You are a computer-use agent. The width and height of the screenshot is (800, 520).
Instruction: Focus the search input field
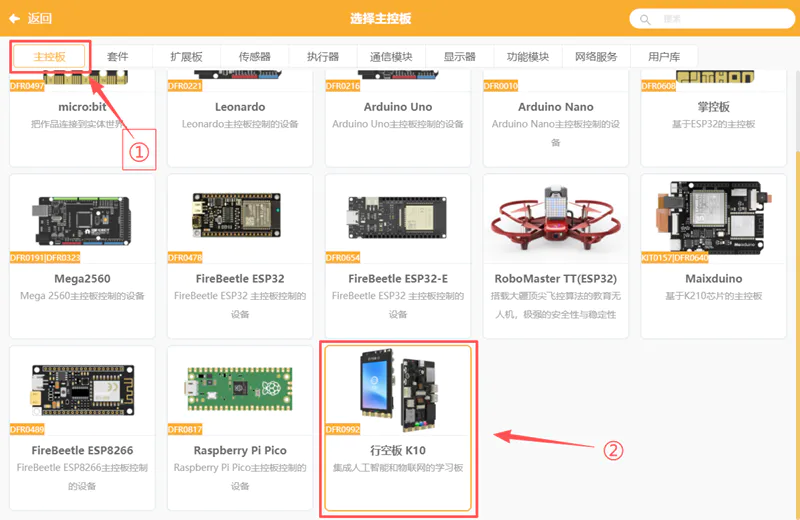pyautogui.click(x=712, y=19)
